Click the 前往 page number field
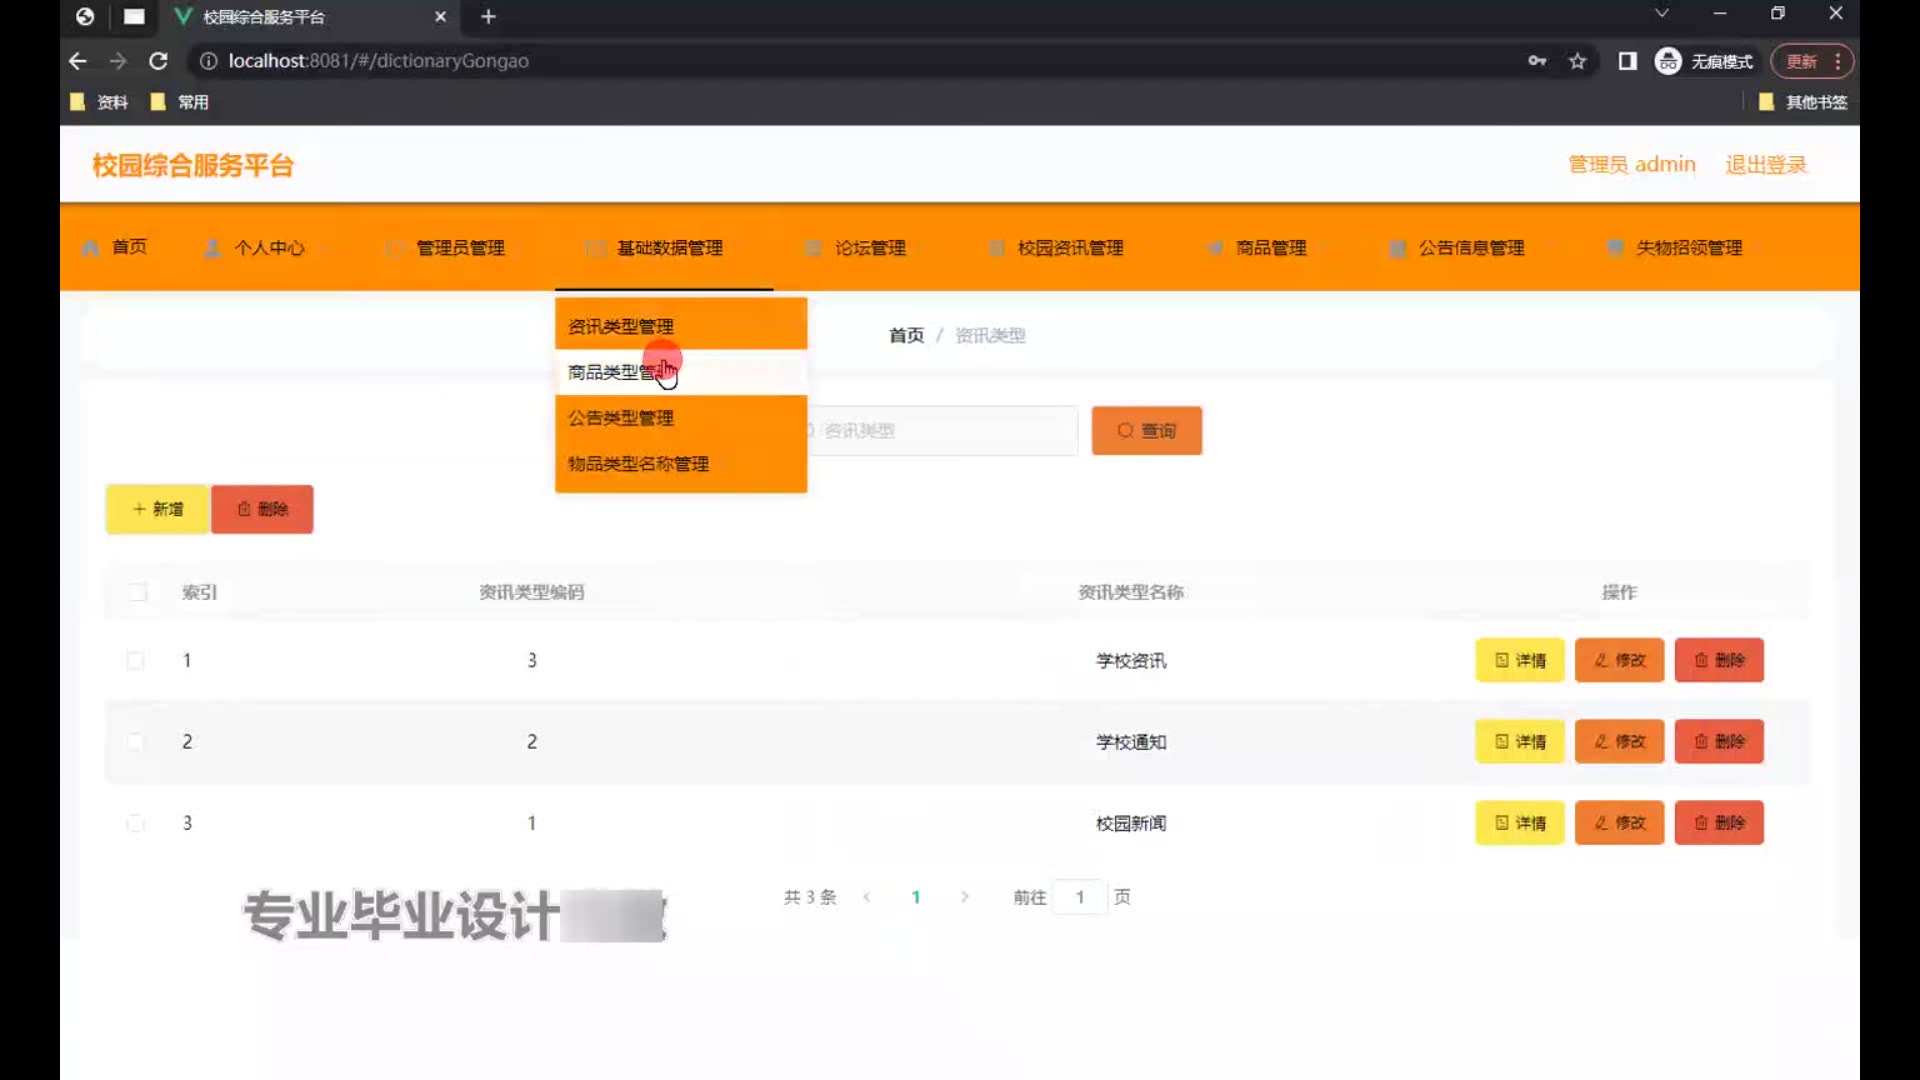The width and height of the screenshot is (1920, 1080). point(1079,897)
